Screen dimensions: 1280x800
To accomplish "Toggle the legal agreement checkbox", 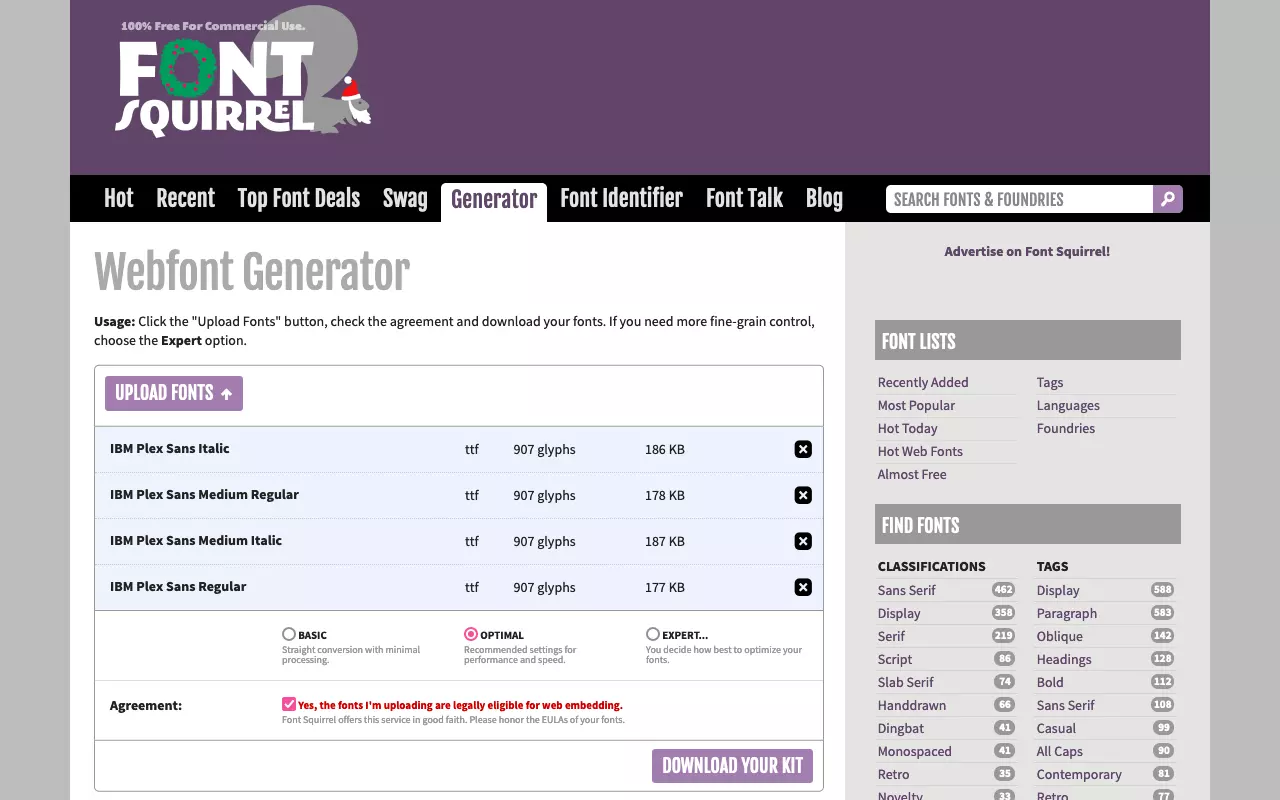I will tap(289, 704).
